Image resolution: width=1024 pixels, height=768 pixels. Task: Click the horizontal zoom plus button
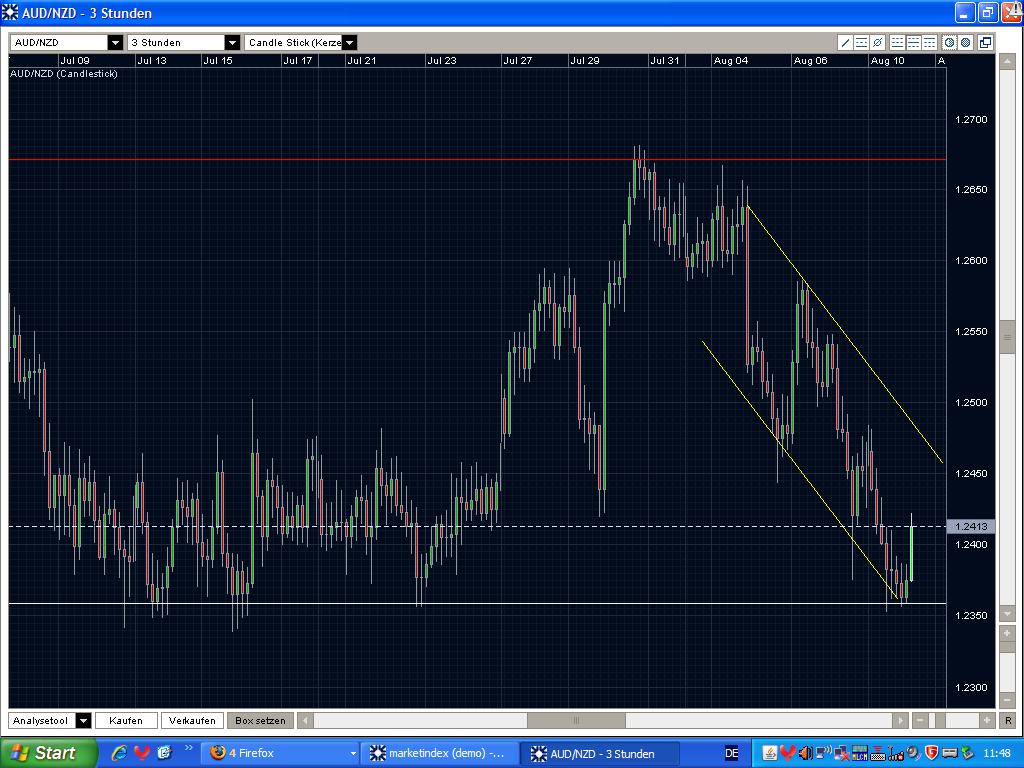(987, 720)
